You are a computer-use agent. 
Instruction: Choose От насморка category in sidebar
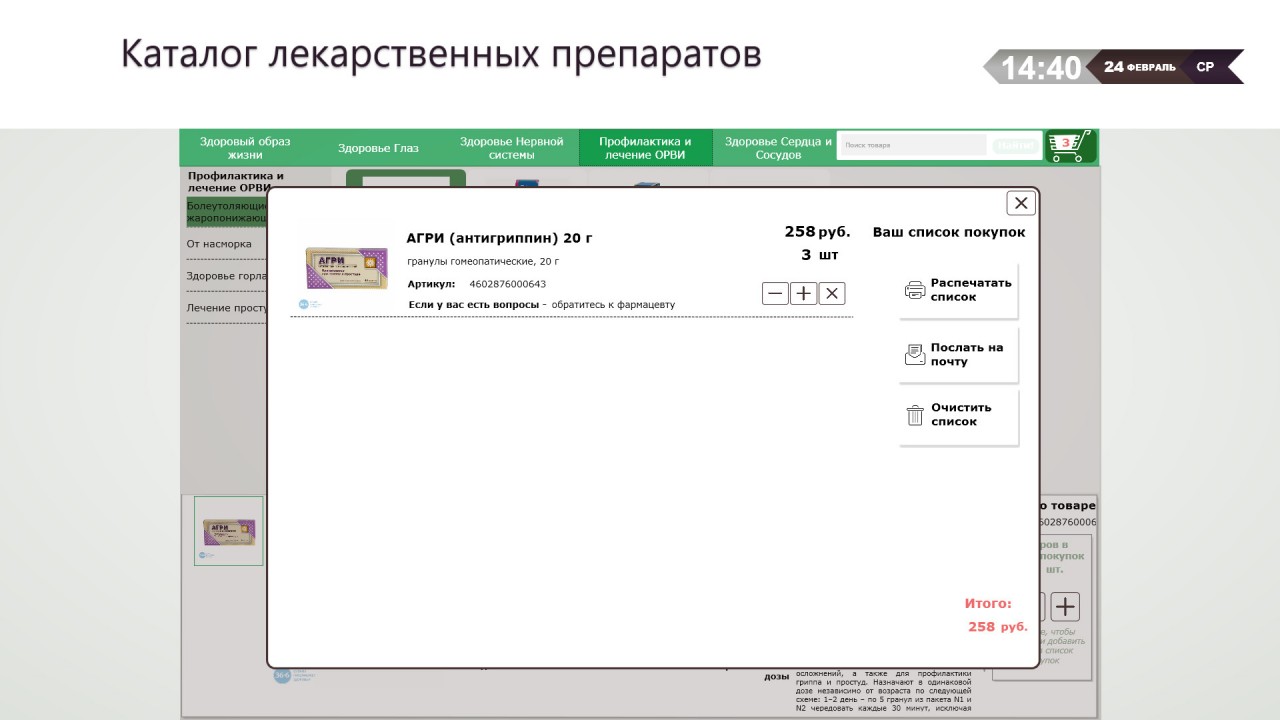pyautogui.click(x=220, y=244)
